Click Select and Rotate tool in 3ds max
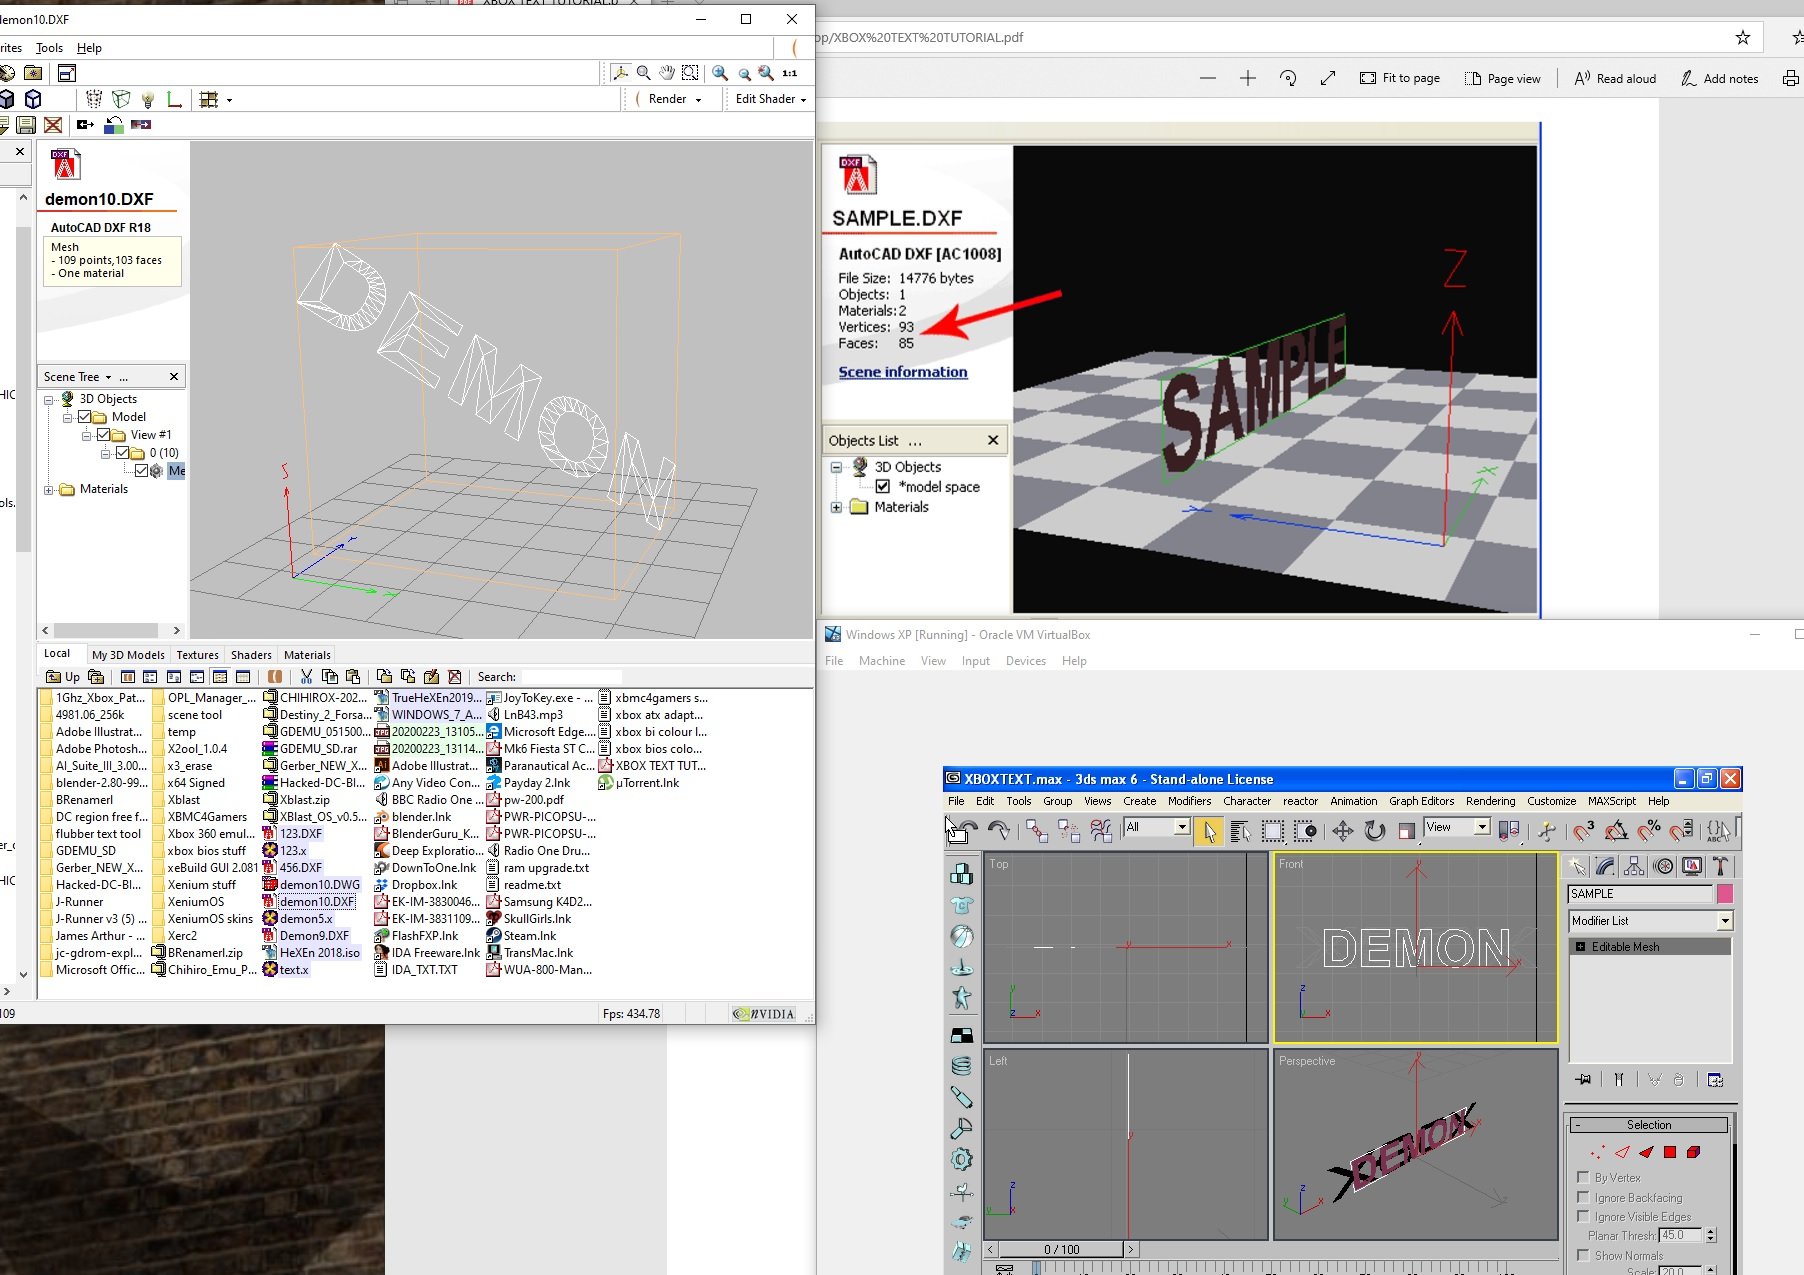 coord(1375,831)
